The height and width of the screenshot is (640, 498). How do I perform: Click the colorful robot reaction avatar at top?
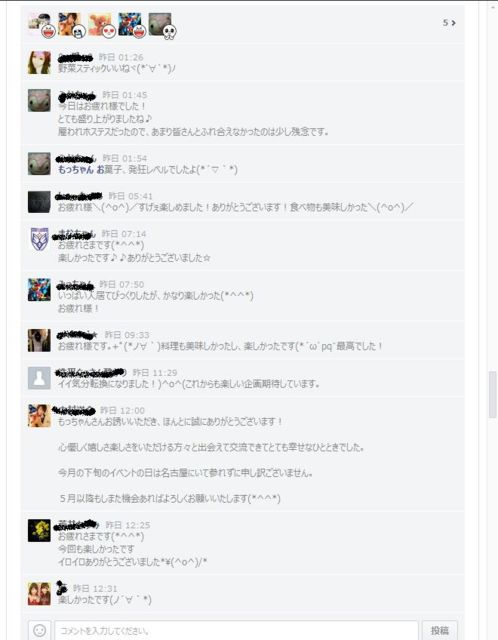point(131,25)
